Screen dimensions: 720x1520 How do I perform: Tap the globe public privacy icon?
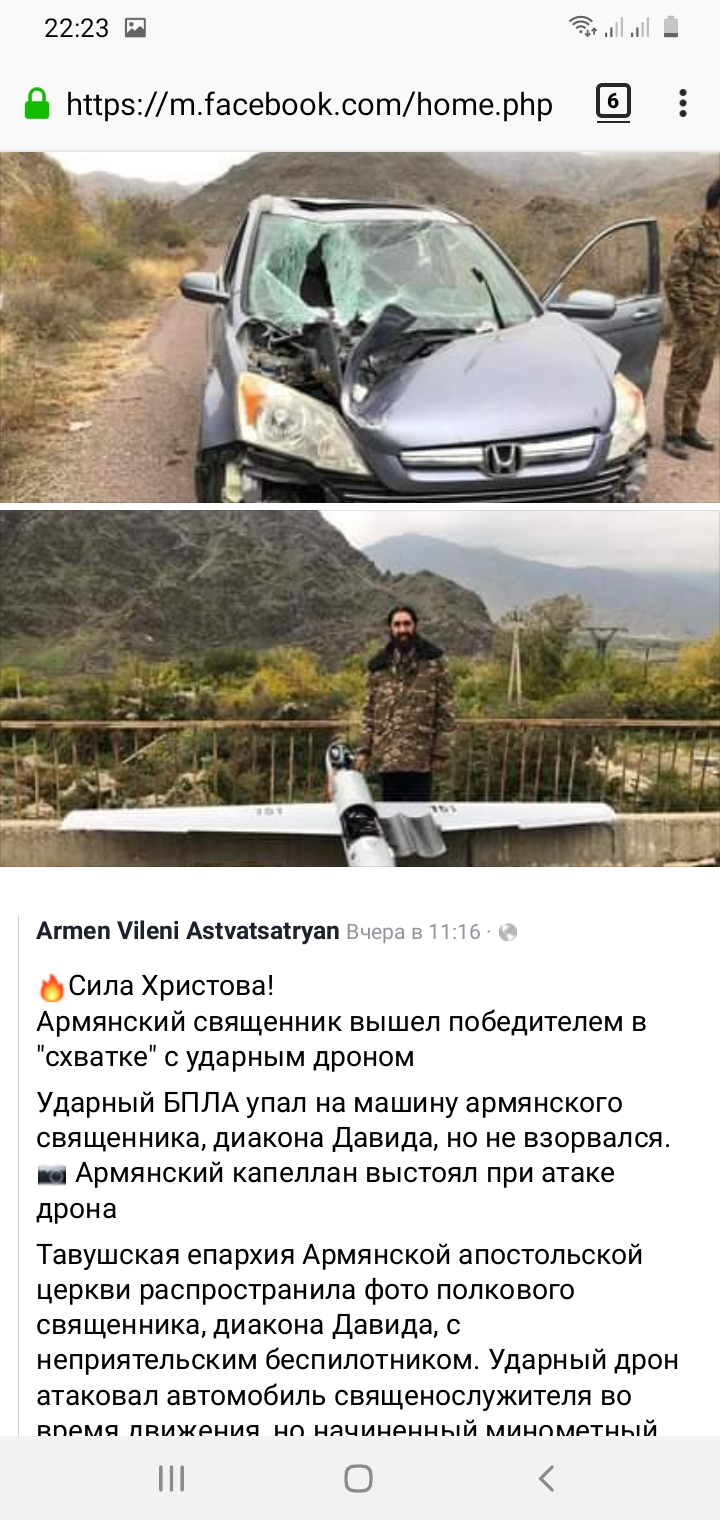point(508,932)
